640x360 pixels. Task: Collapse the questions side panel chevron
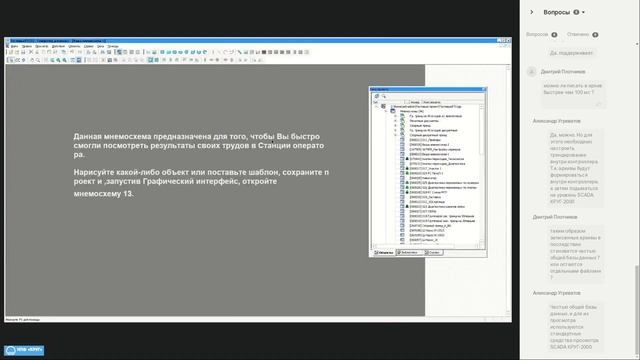pyautogui.click(x=531, y=12)
